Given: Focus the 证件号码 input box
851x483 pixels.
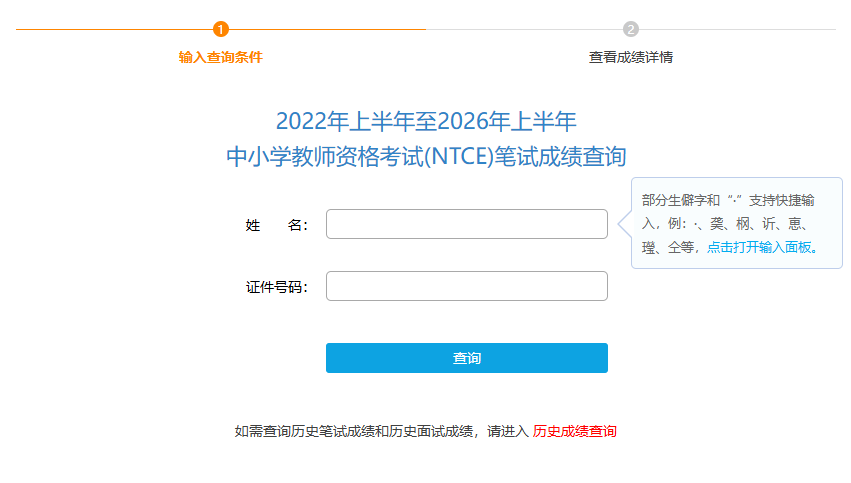Looking at the screenshot, I should [x=466, y=286].
